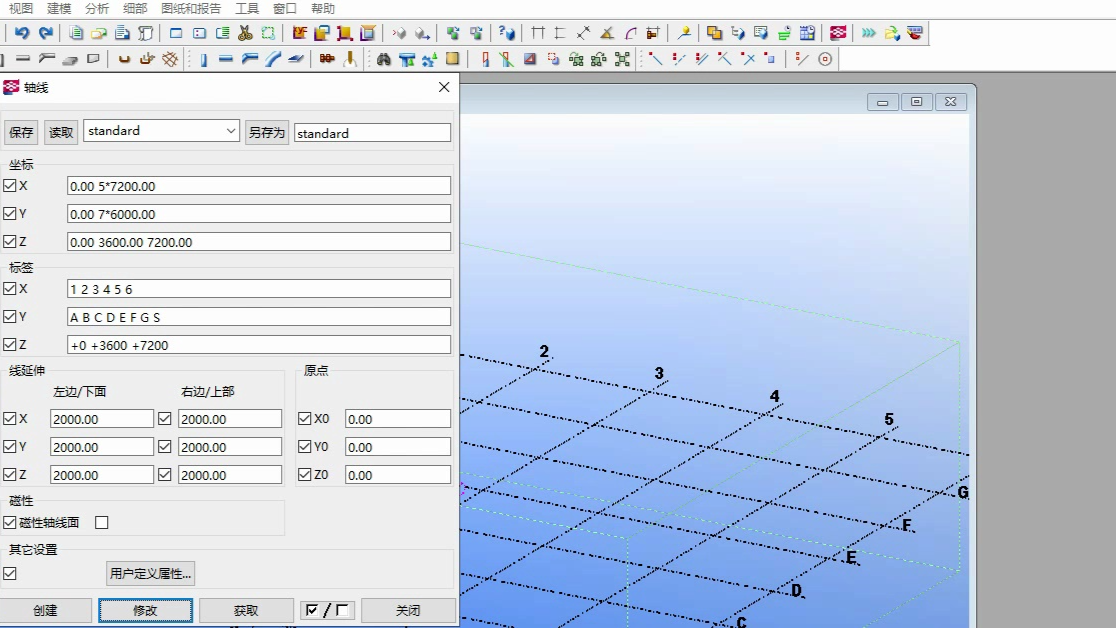The width and height of the screenshot is (1116, 628).
Task: Open the standard settings dropdown
Action: click(231, 131)
